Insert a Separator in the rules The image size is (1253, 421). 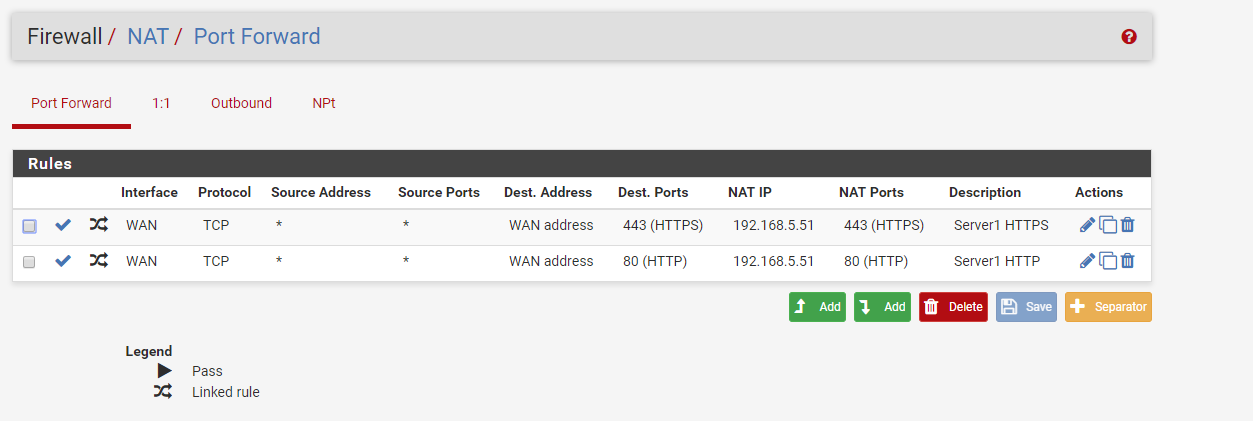pos(1108,307)
